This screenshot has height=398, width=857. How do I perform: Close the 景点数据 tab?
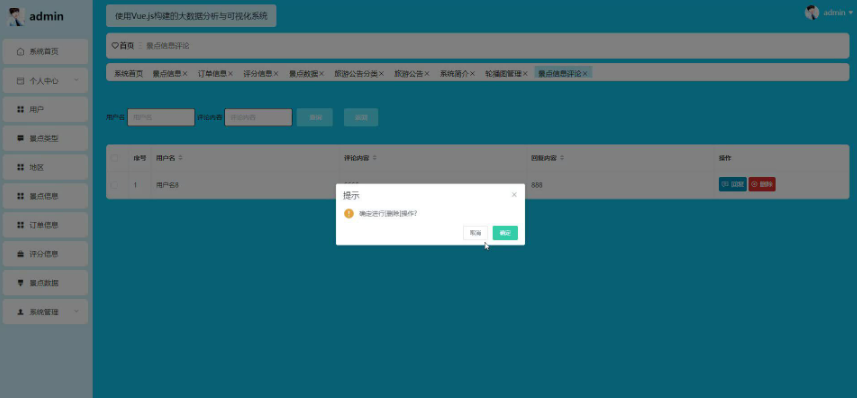(x=321, y=73)
